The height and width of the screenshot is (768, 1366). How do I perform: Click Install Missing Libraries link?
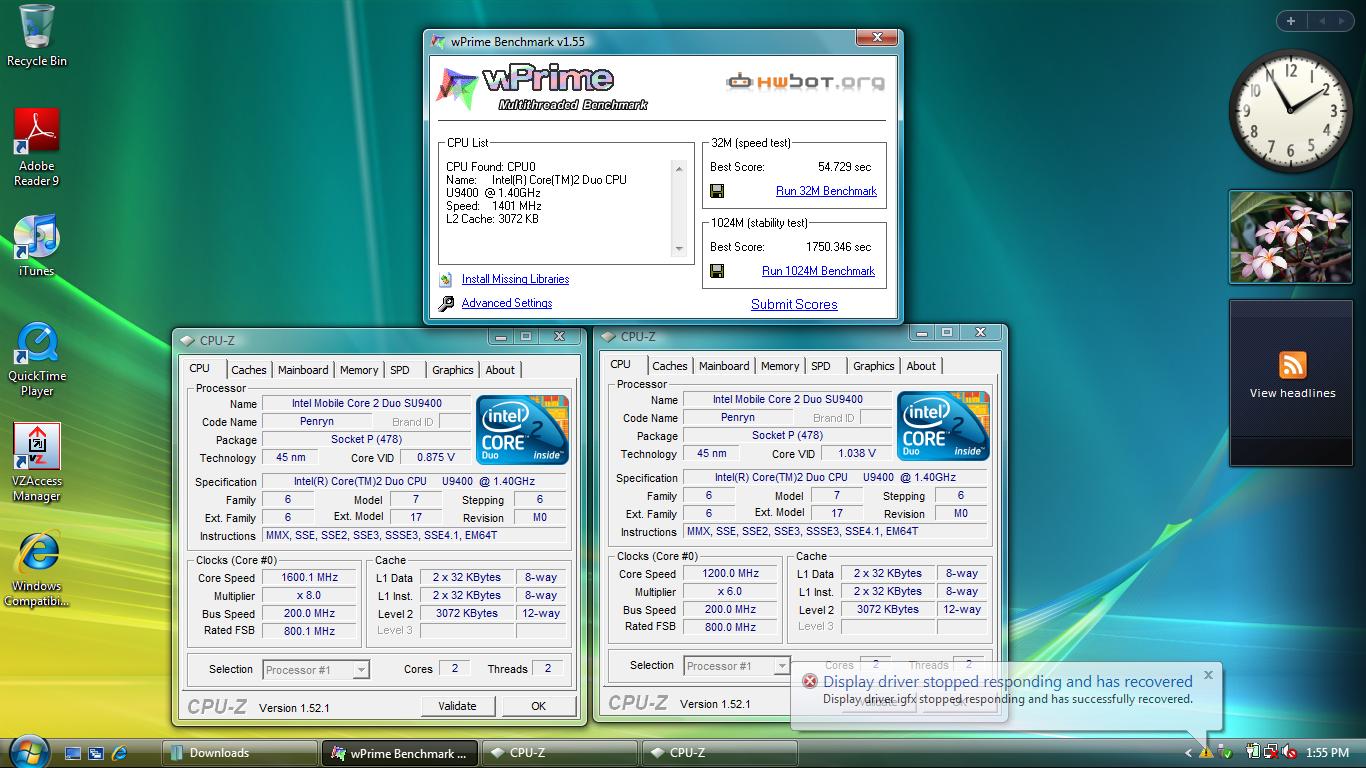click(515, 280)
